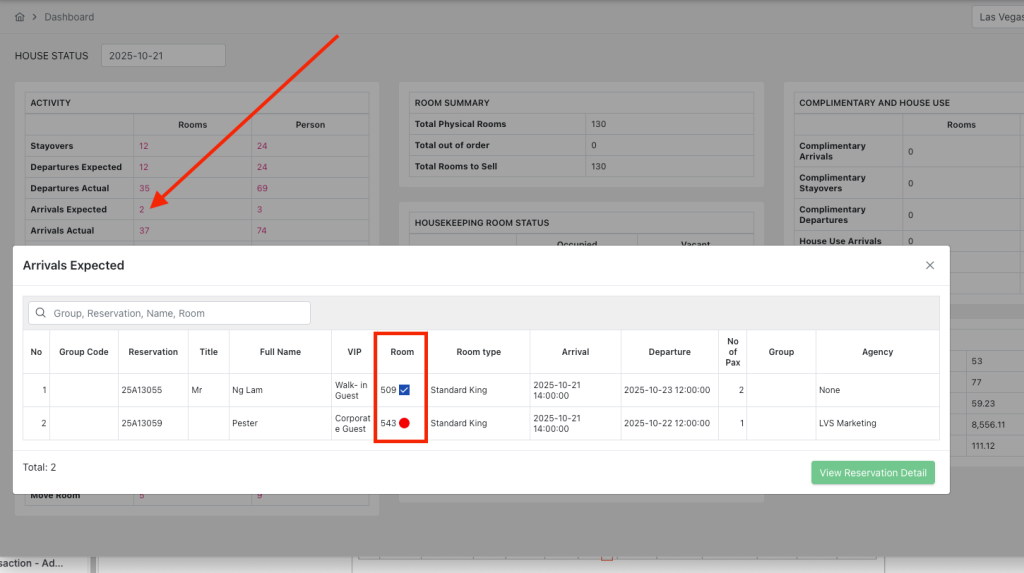The height and width of the screenshot is (573, 1024).
Task: Close the Arrivals Expected dialog
Action: (x=930, y=265)
